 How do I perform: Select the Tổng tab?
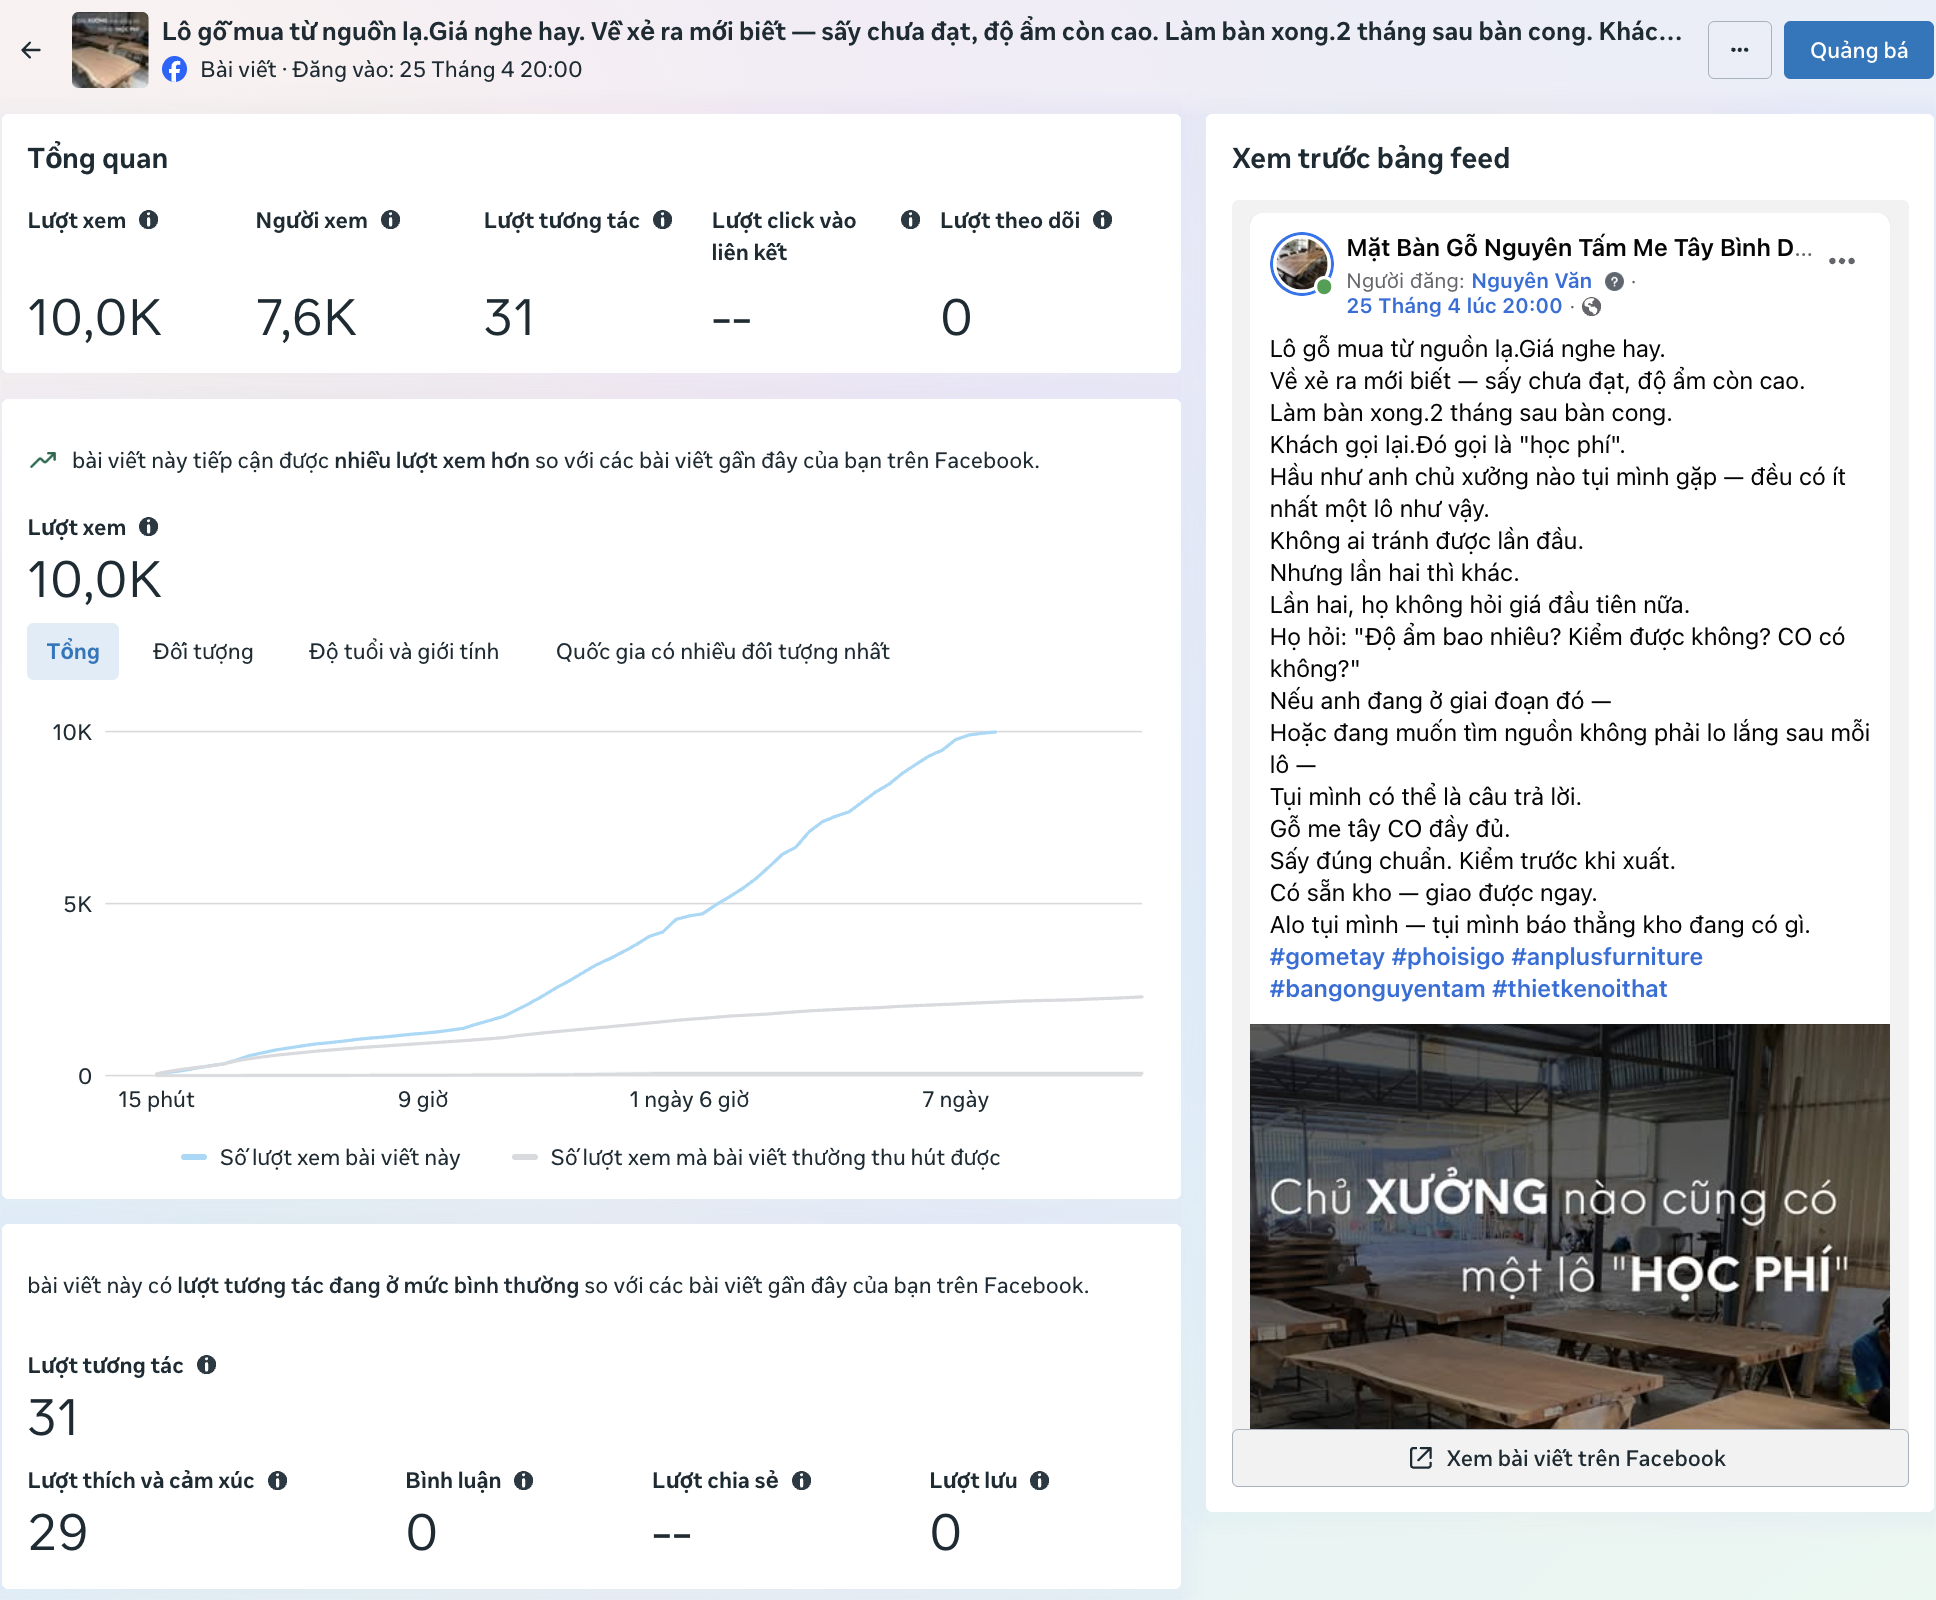[x=73, y=651]
